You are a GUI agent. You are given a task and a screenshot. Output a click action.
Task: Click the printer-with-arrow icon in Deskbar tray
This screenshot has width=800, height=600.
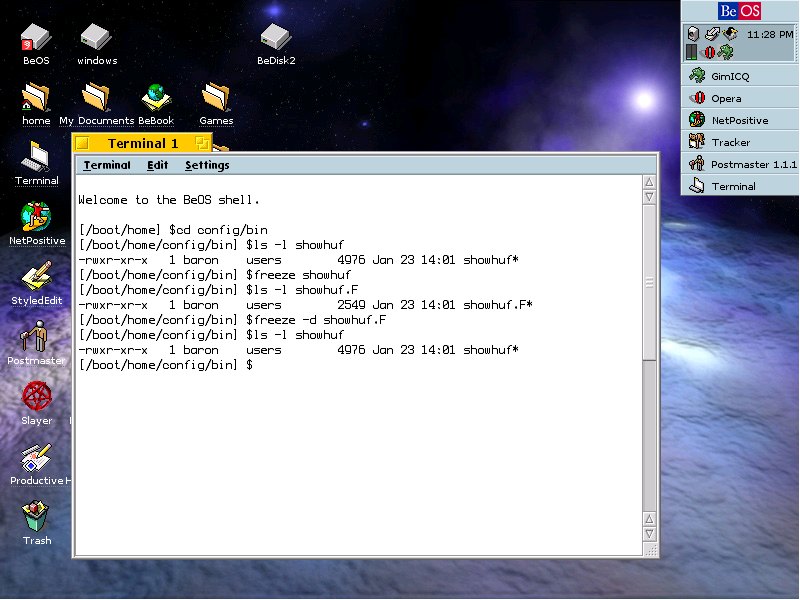click(712, 34)
